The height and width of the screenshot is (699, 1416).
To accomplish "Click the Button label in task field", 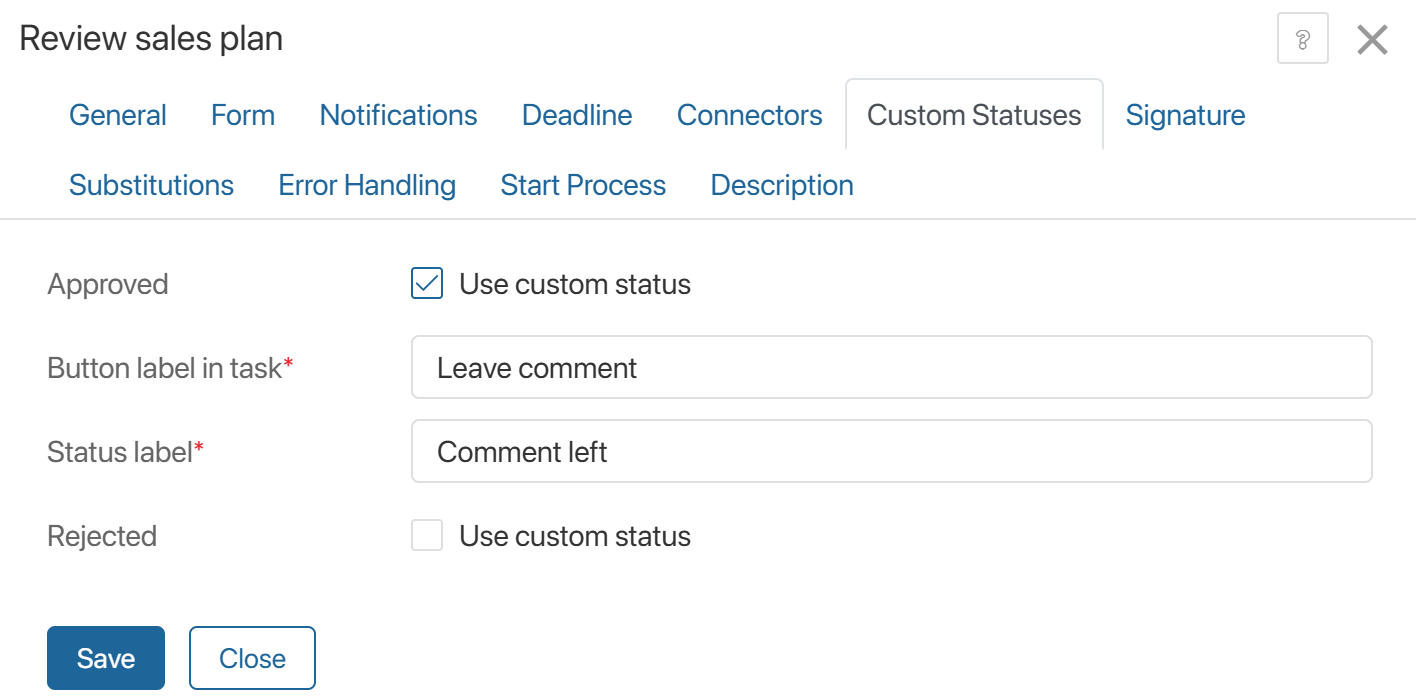I will (x=892, y=367).
